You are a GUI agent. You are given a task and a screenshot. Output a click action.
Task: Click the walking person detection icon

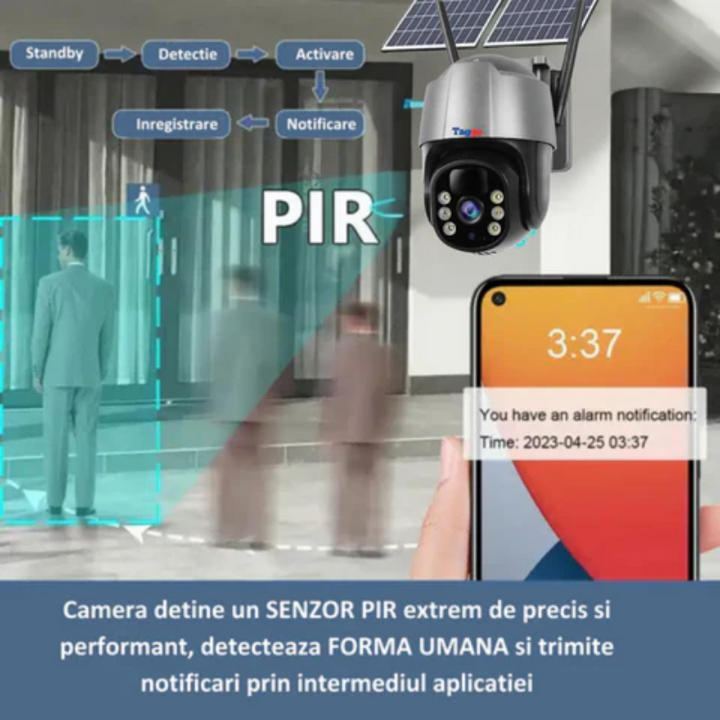(x=142, y=200)
